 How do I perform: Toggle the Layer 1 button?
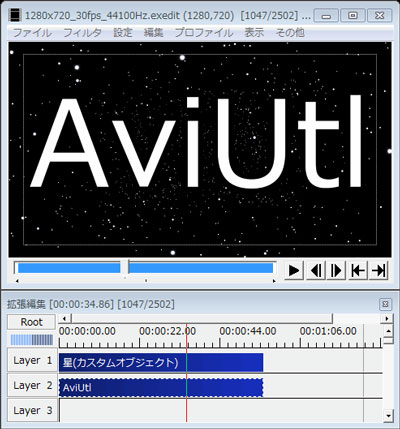pos(32,360)
